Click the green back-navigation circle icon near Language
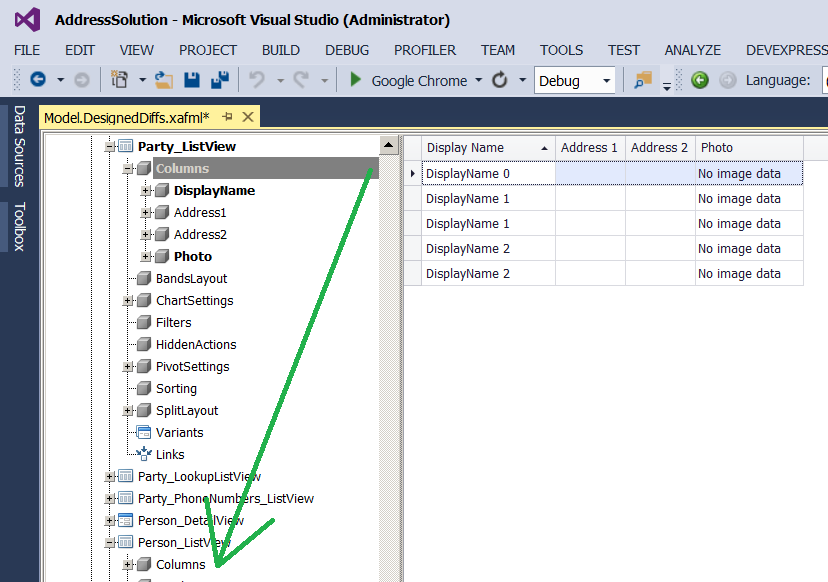This screenshot has width=828, height=582. tap(700, 80)
